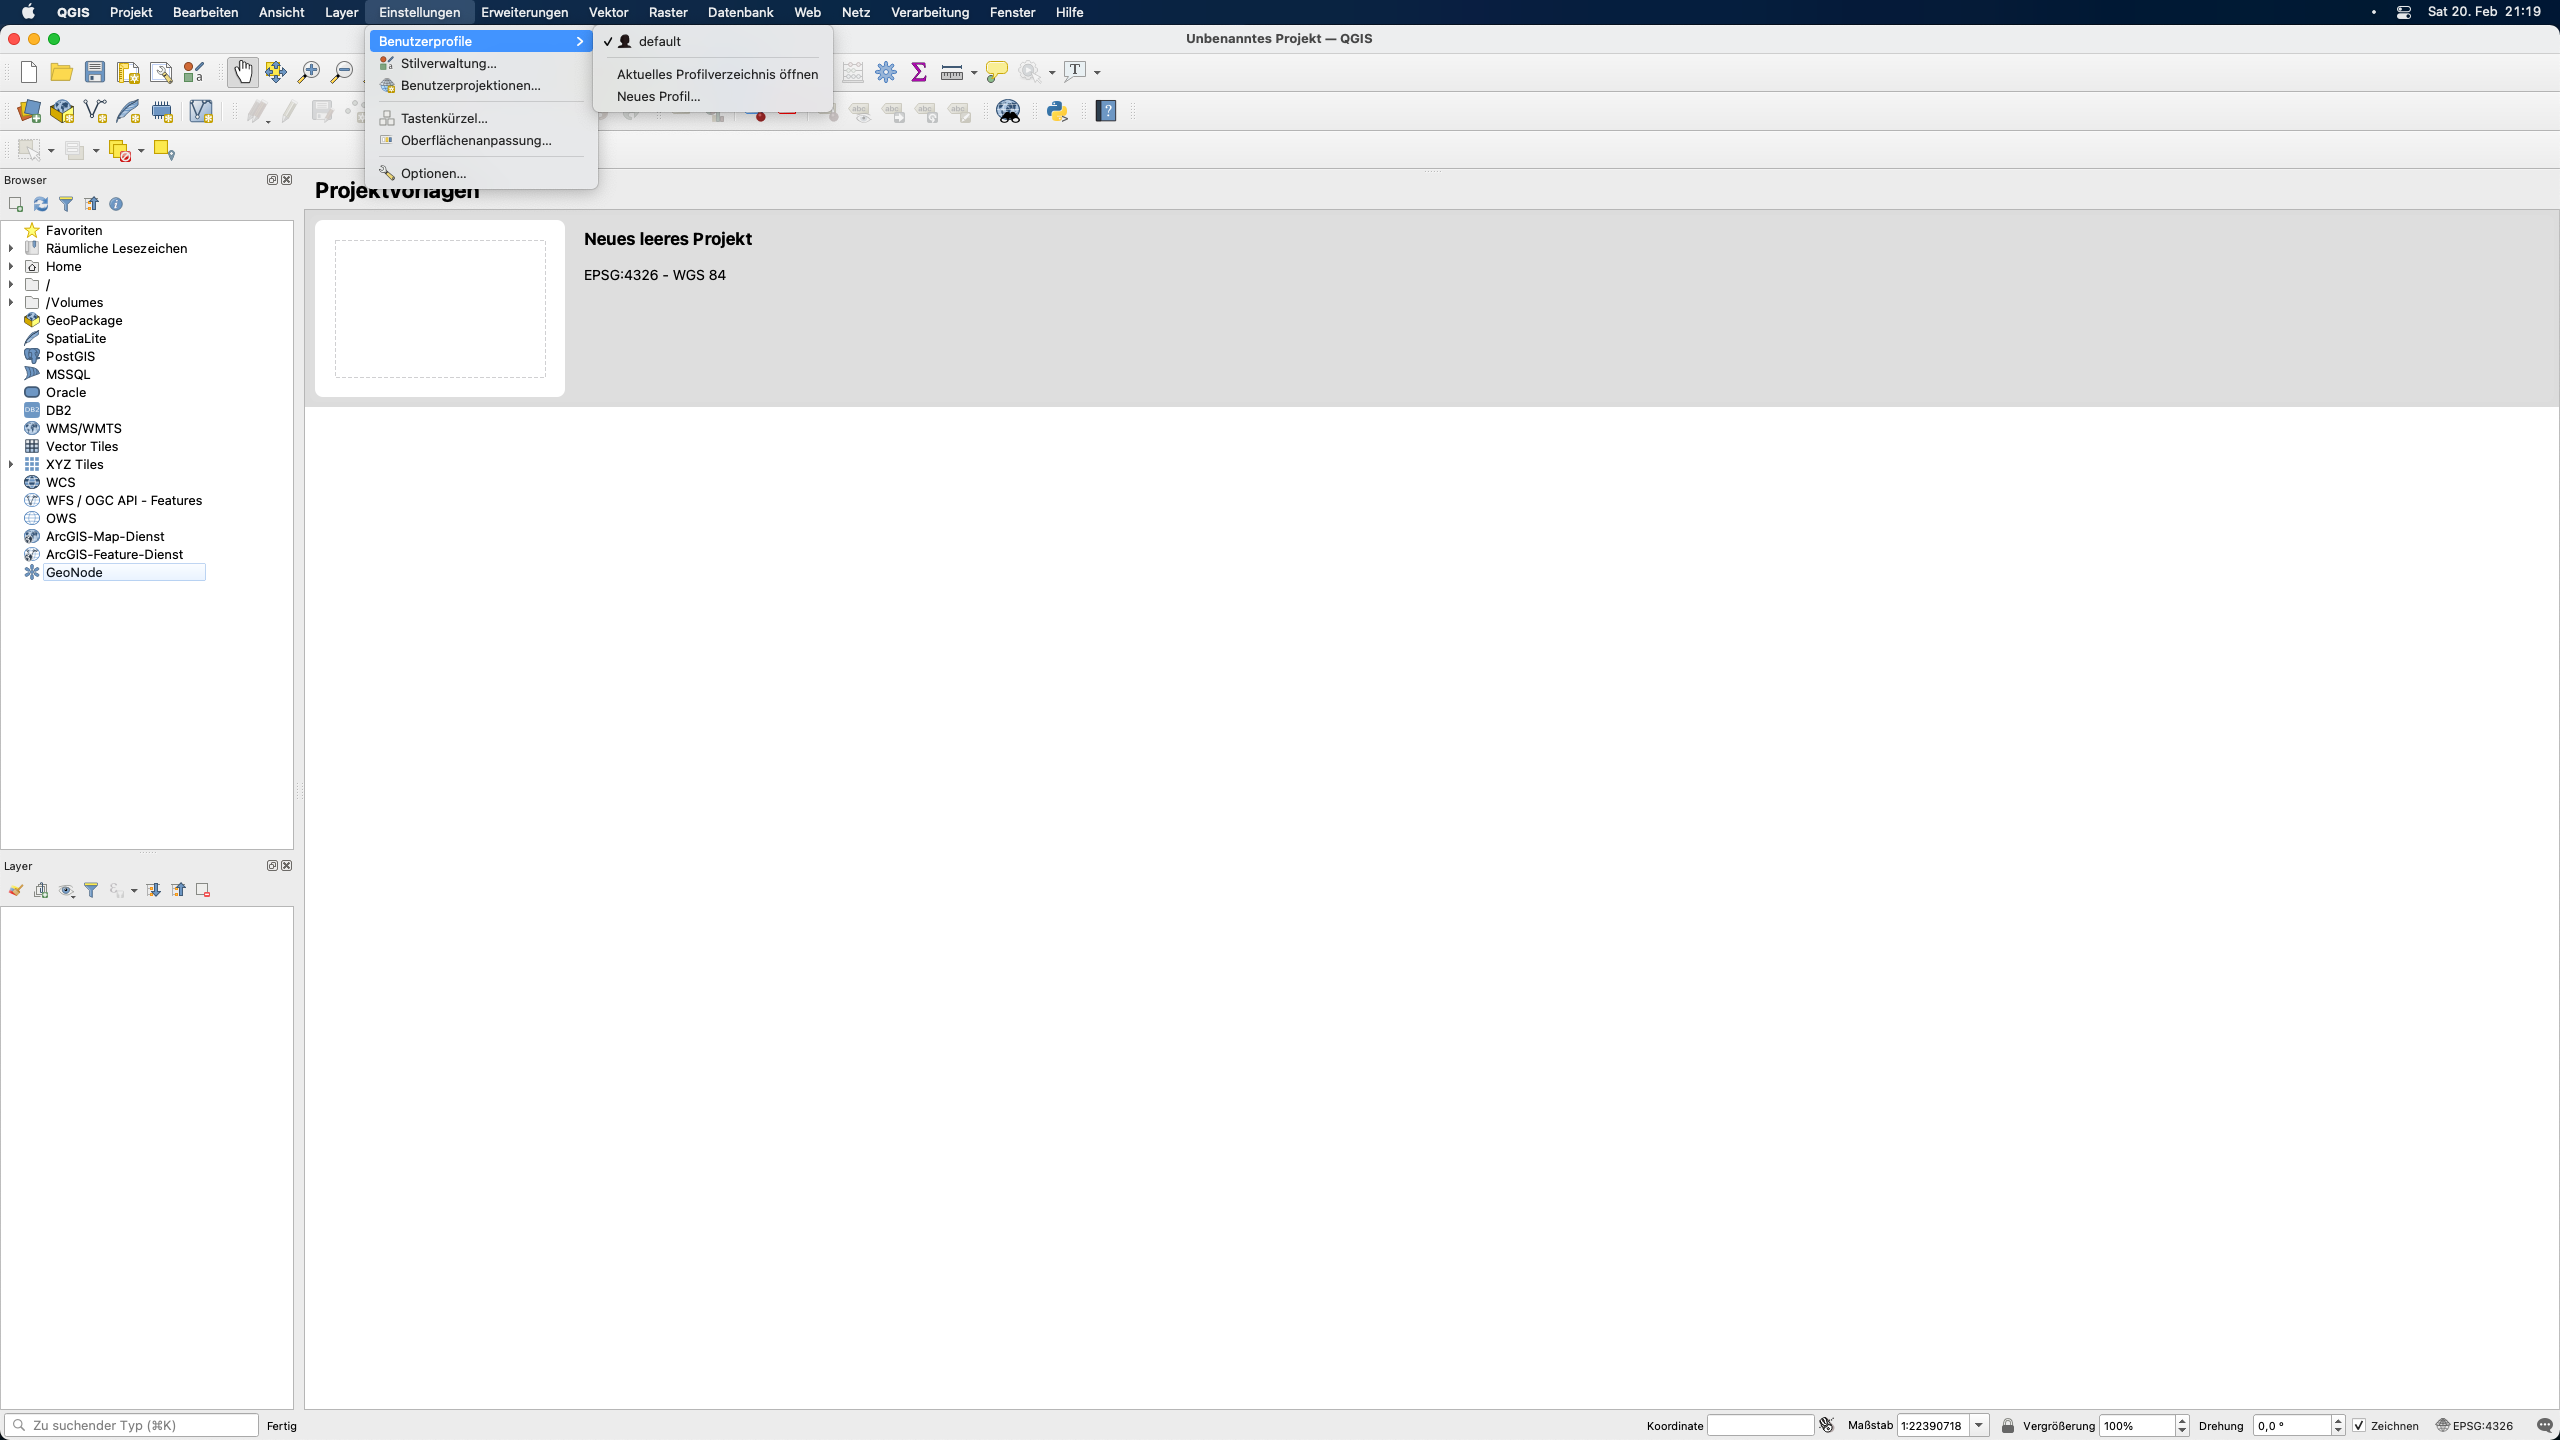Choose Oberflächenanpassung menu entry
Viewport: 2560px width, 1440px height.
click(x=482, y=140)
